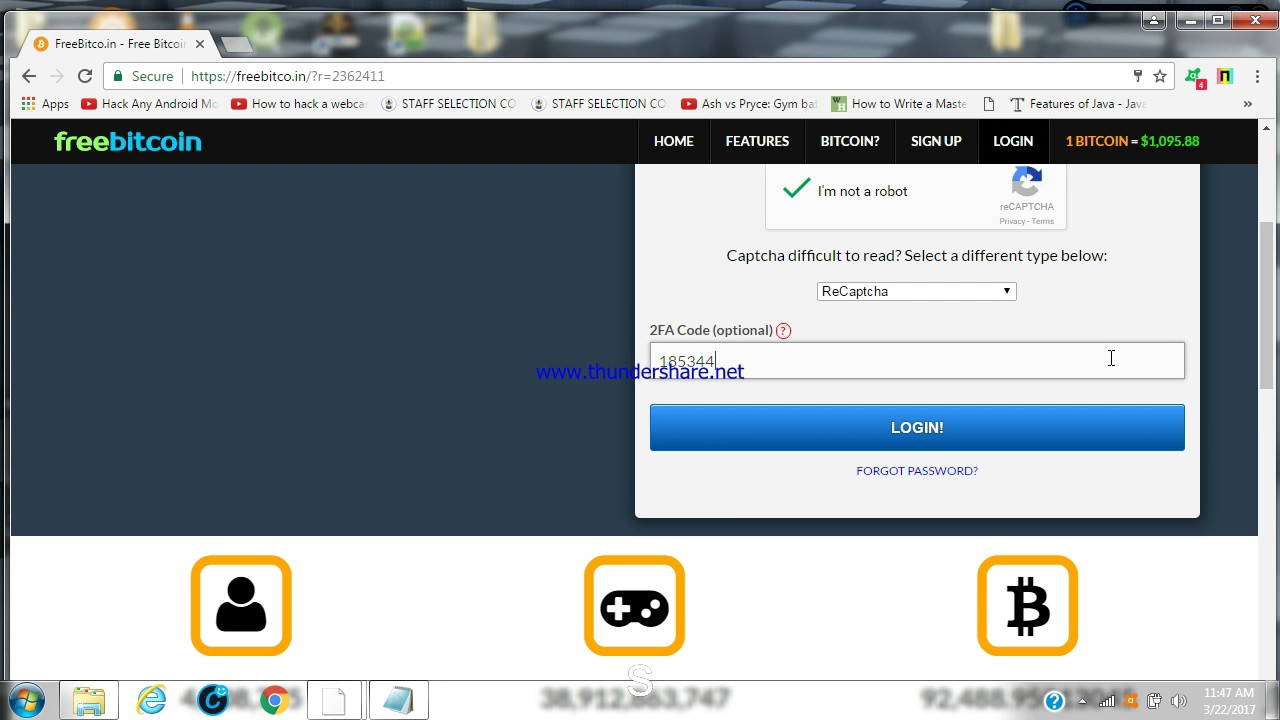Open Features of Java bookmark
Image resolution: width=1280 pixels, height=720 pixels.
1077,104
